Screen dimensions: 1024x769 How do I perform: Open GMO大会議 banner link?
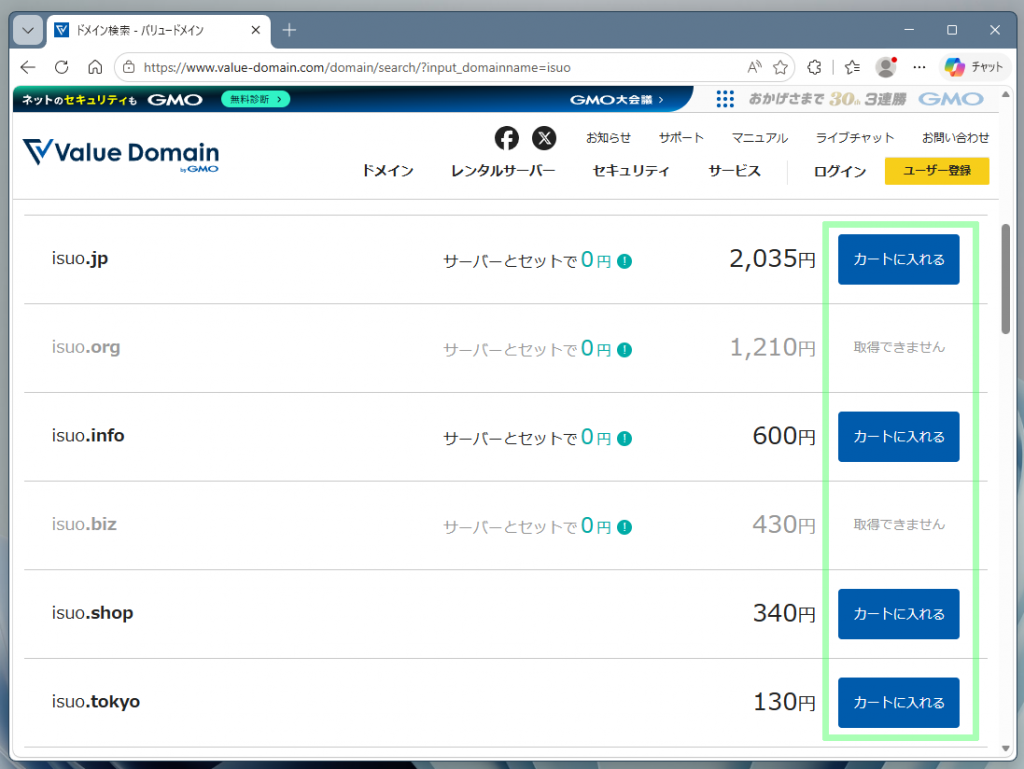pos(616,99)
